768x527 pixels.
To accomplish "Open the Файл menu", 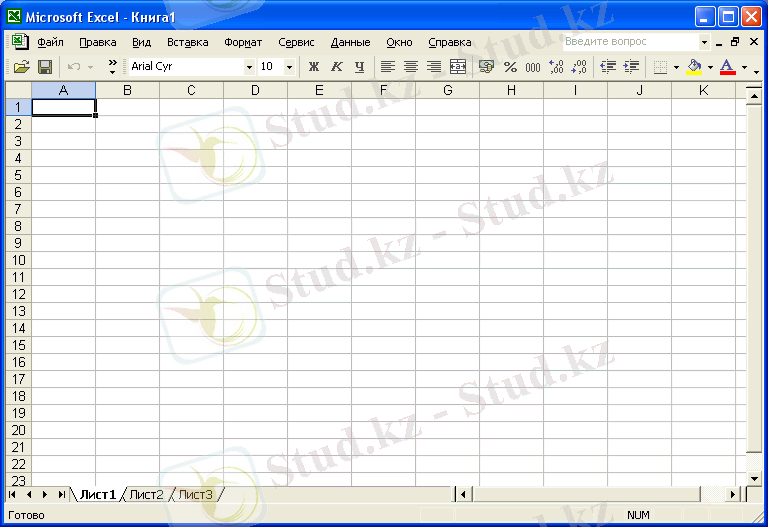I will pos(50,42).
